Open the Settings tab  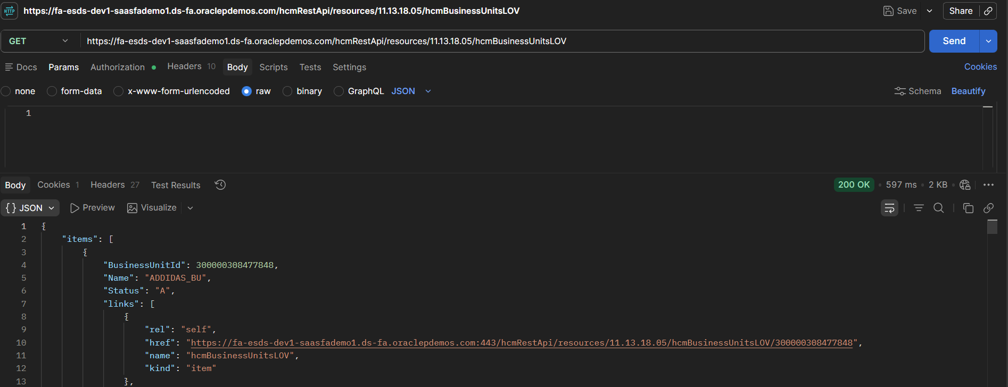pyautogui.click(x=349, y=67)
